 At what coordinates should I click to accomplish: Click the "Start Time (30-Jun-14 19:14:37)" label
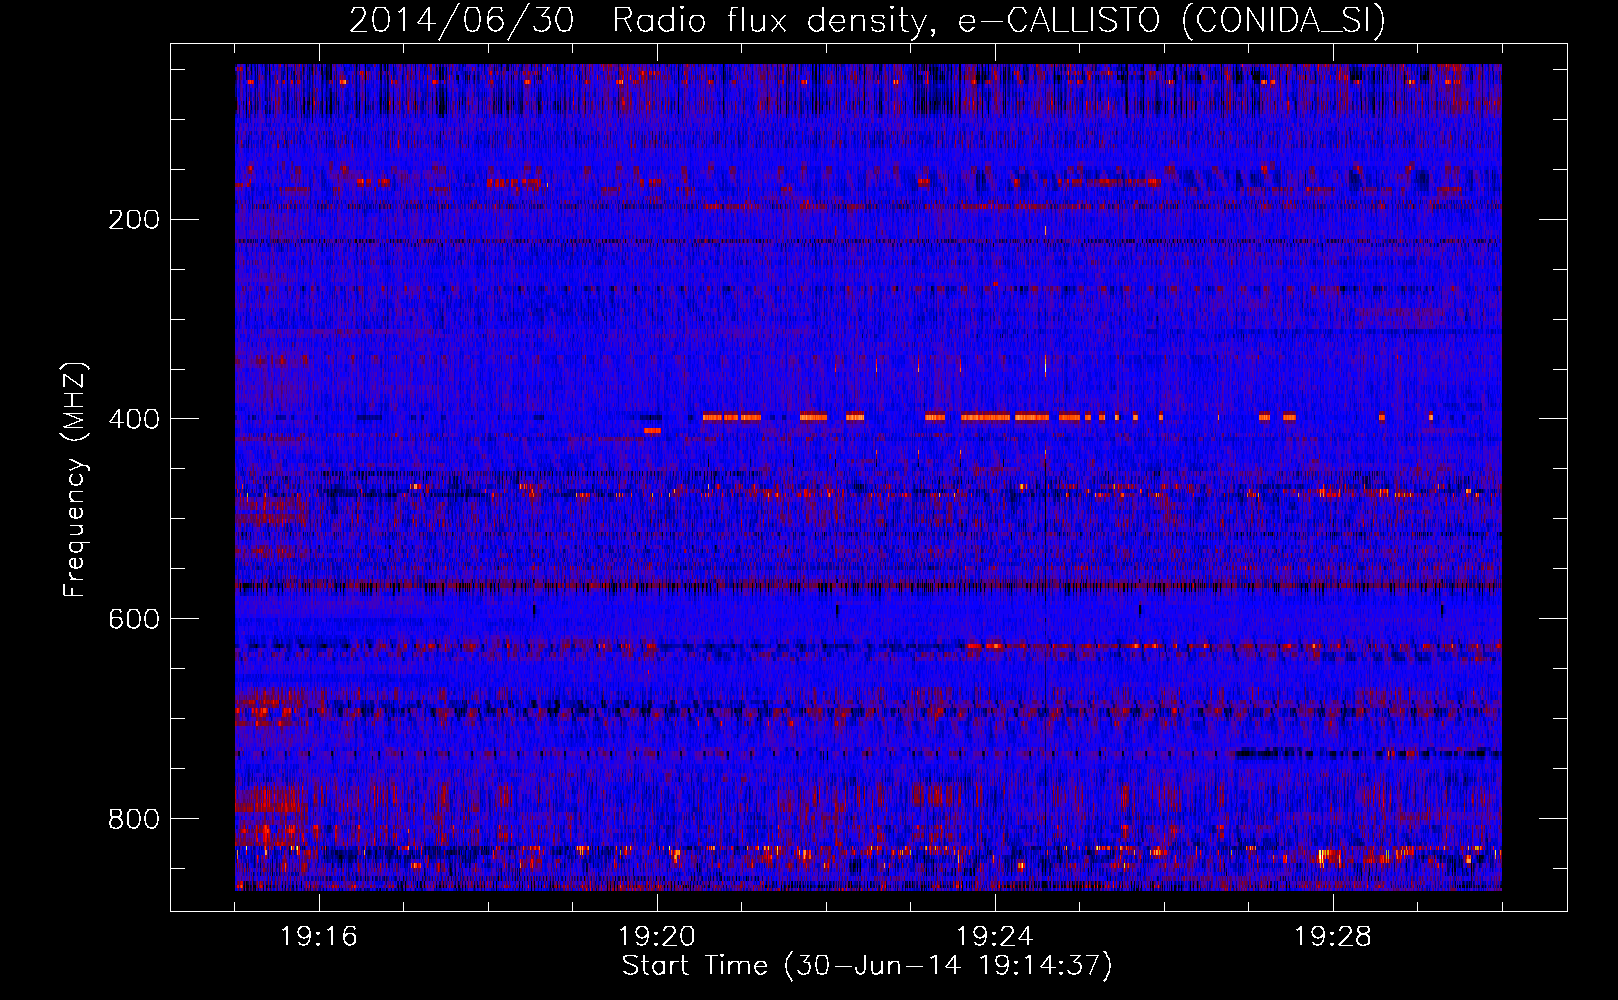point(867,966)
